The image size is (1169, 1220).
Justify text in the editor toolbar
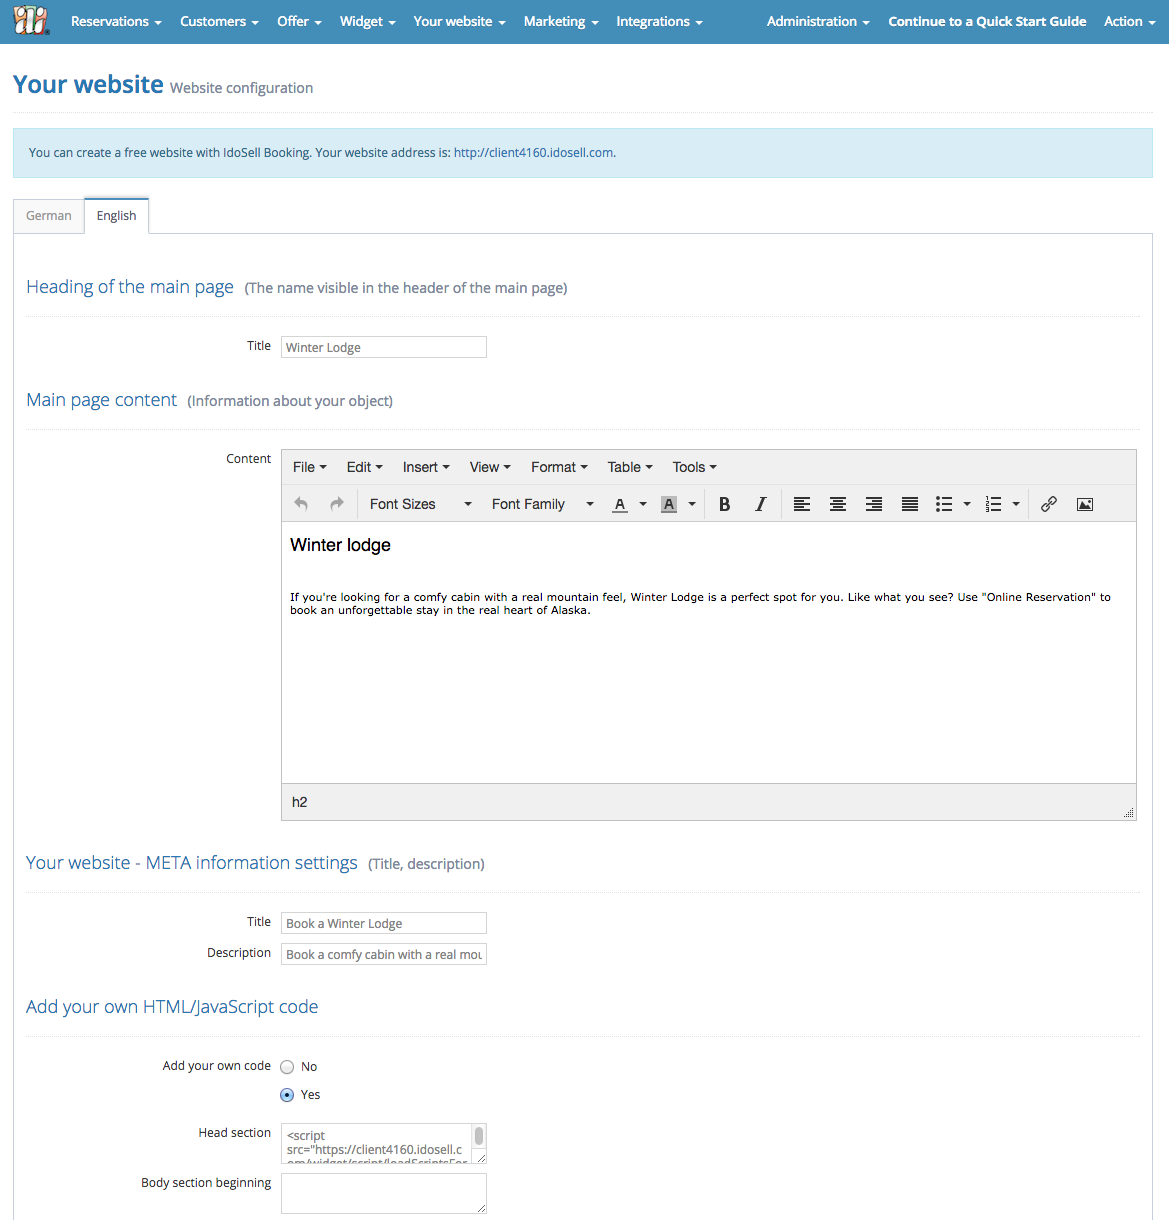pos(910,504)
